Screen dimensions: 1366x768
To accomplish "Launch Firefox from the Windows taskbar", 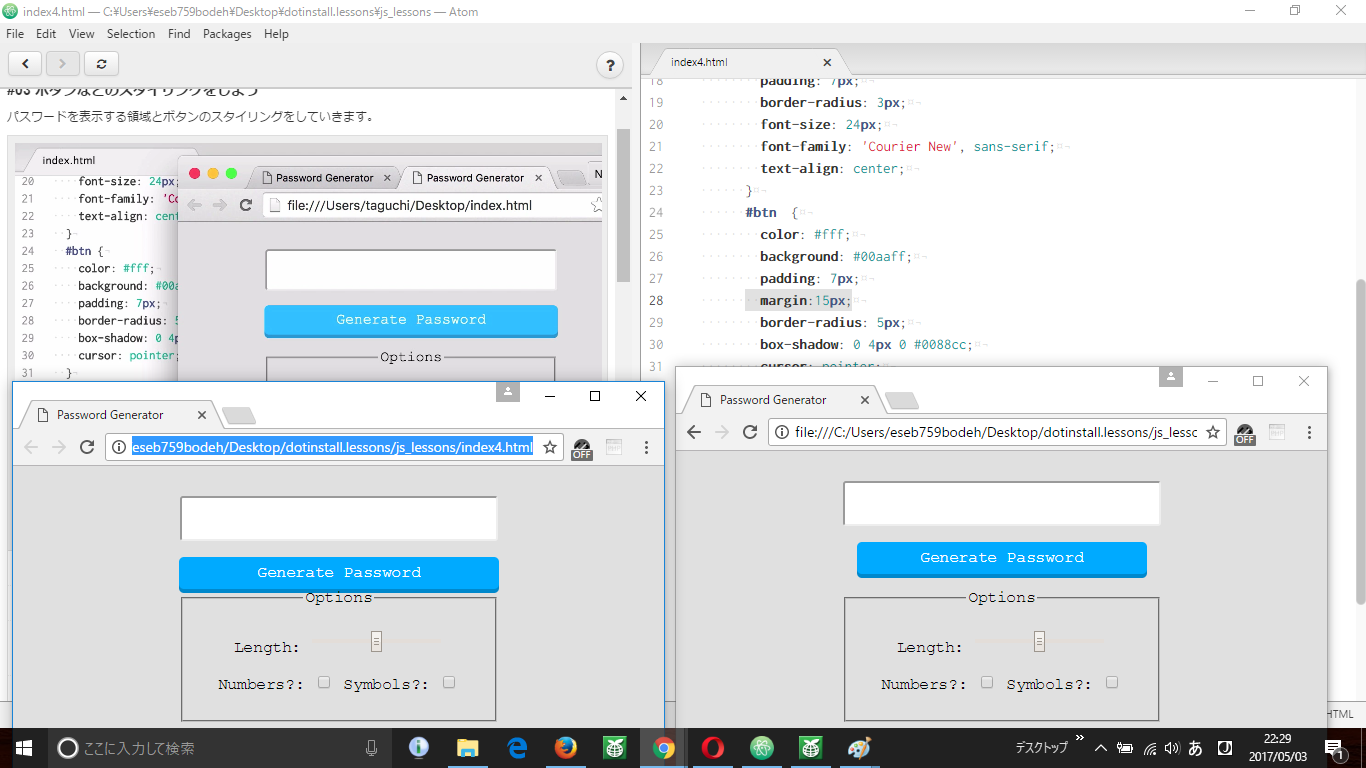I will 566,748.
